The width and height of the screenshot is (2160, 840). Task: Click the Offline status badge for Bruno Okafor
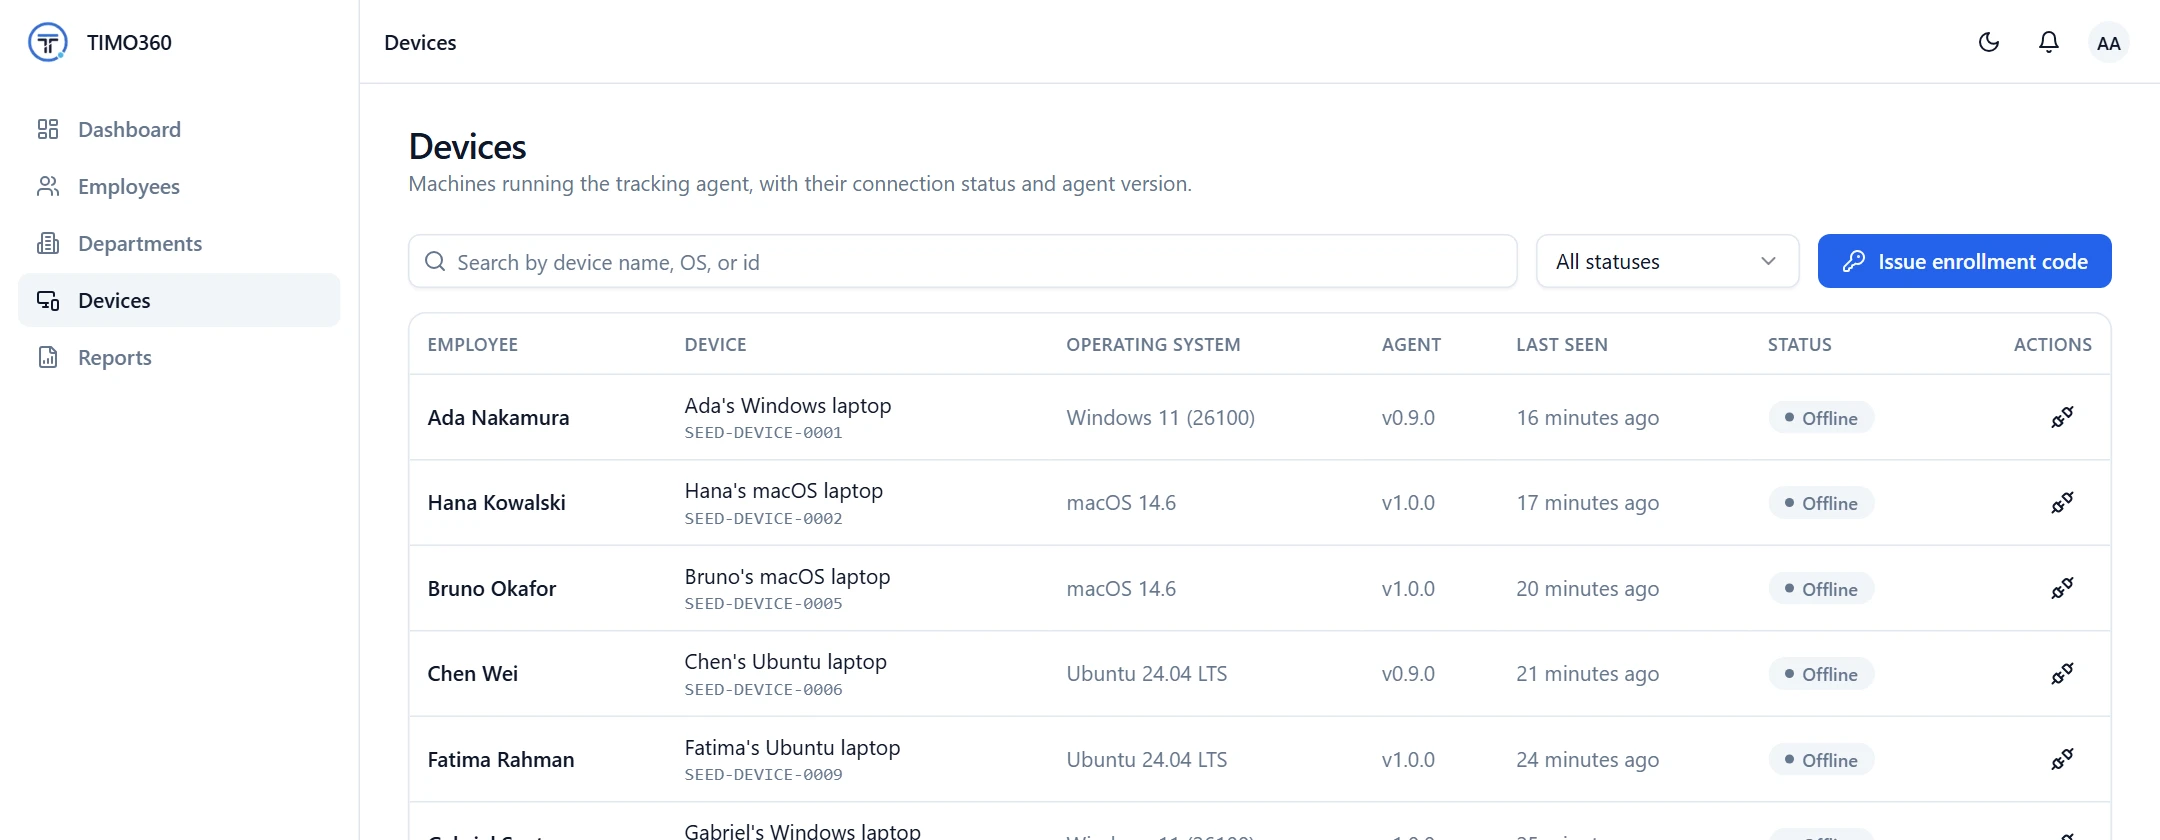coord(1821,589)
